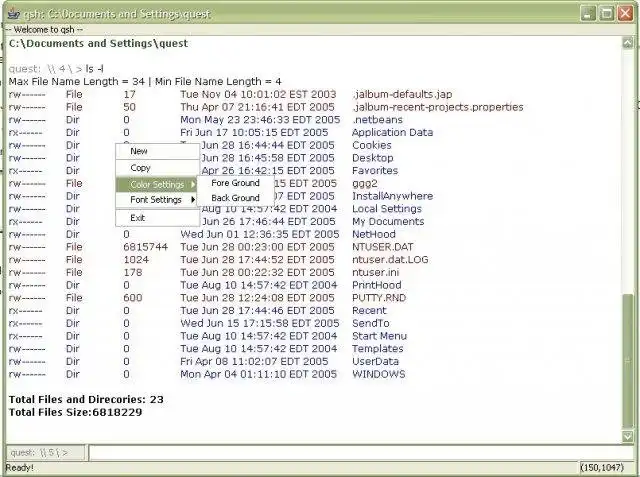
Task: Click the 600 file size value
Action: click(133, 297)
